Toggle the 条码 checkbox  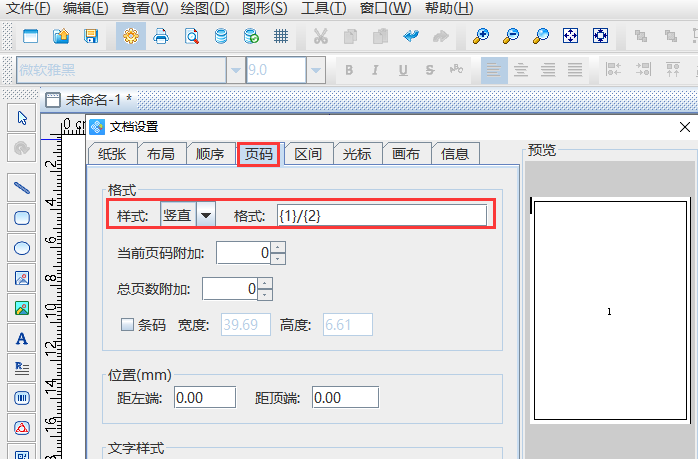127,324
